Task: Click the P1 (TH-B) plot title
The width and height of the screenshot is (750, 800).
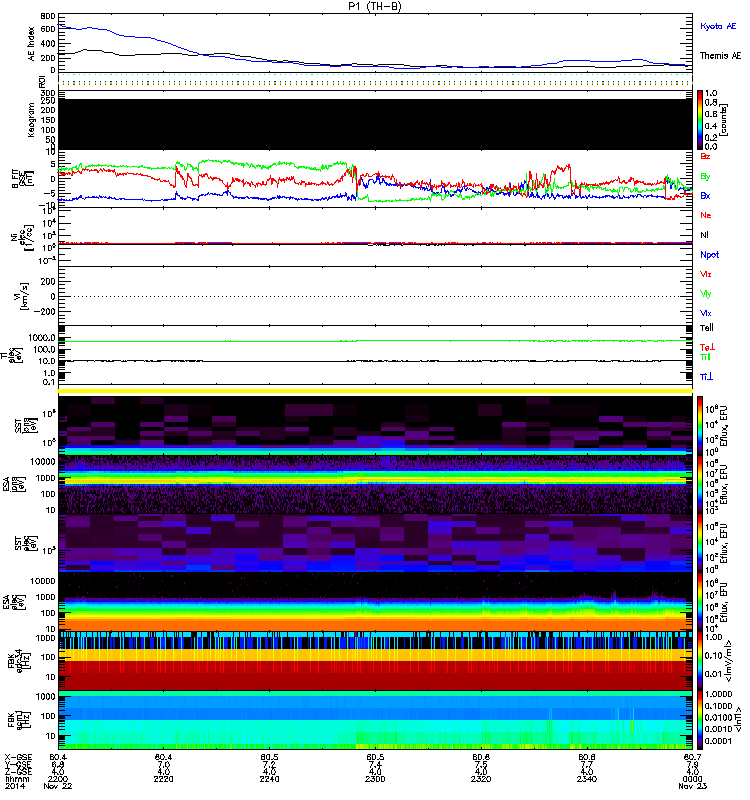Action: (x=375, y=6)
